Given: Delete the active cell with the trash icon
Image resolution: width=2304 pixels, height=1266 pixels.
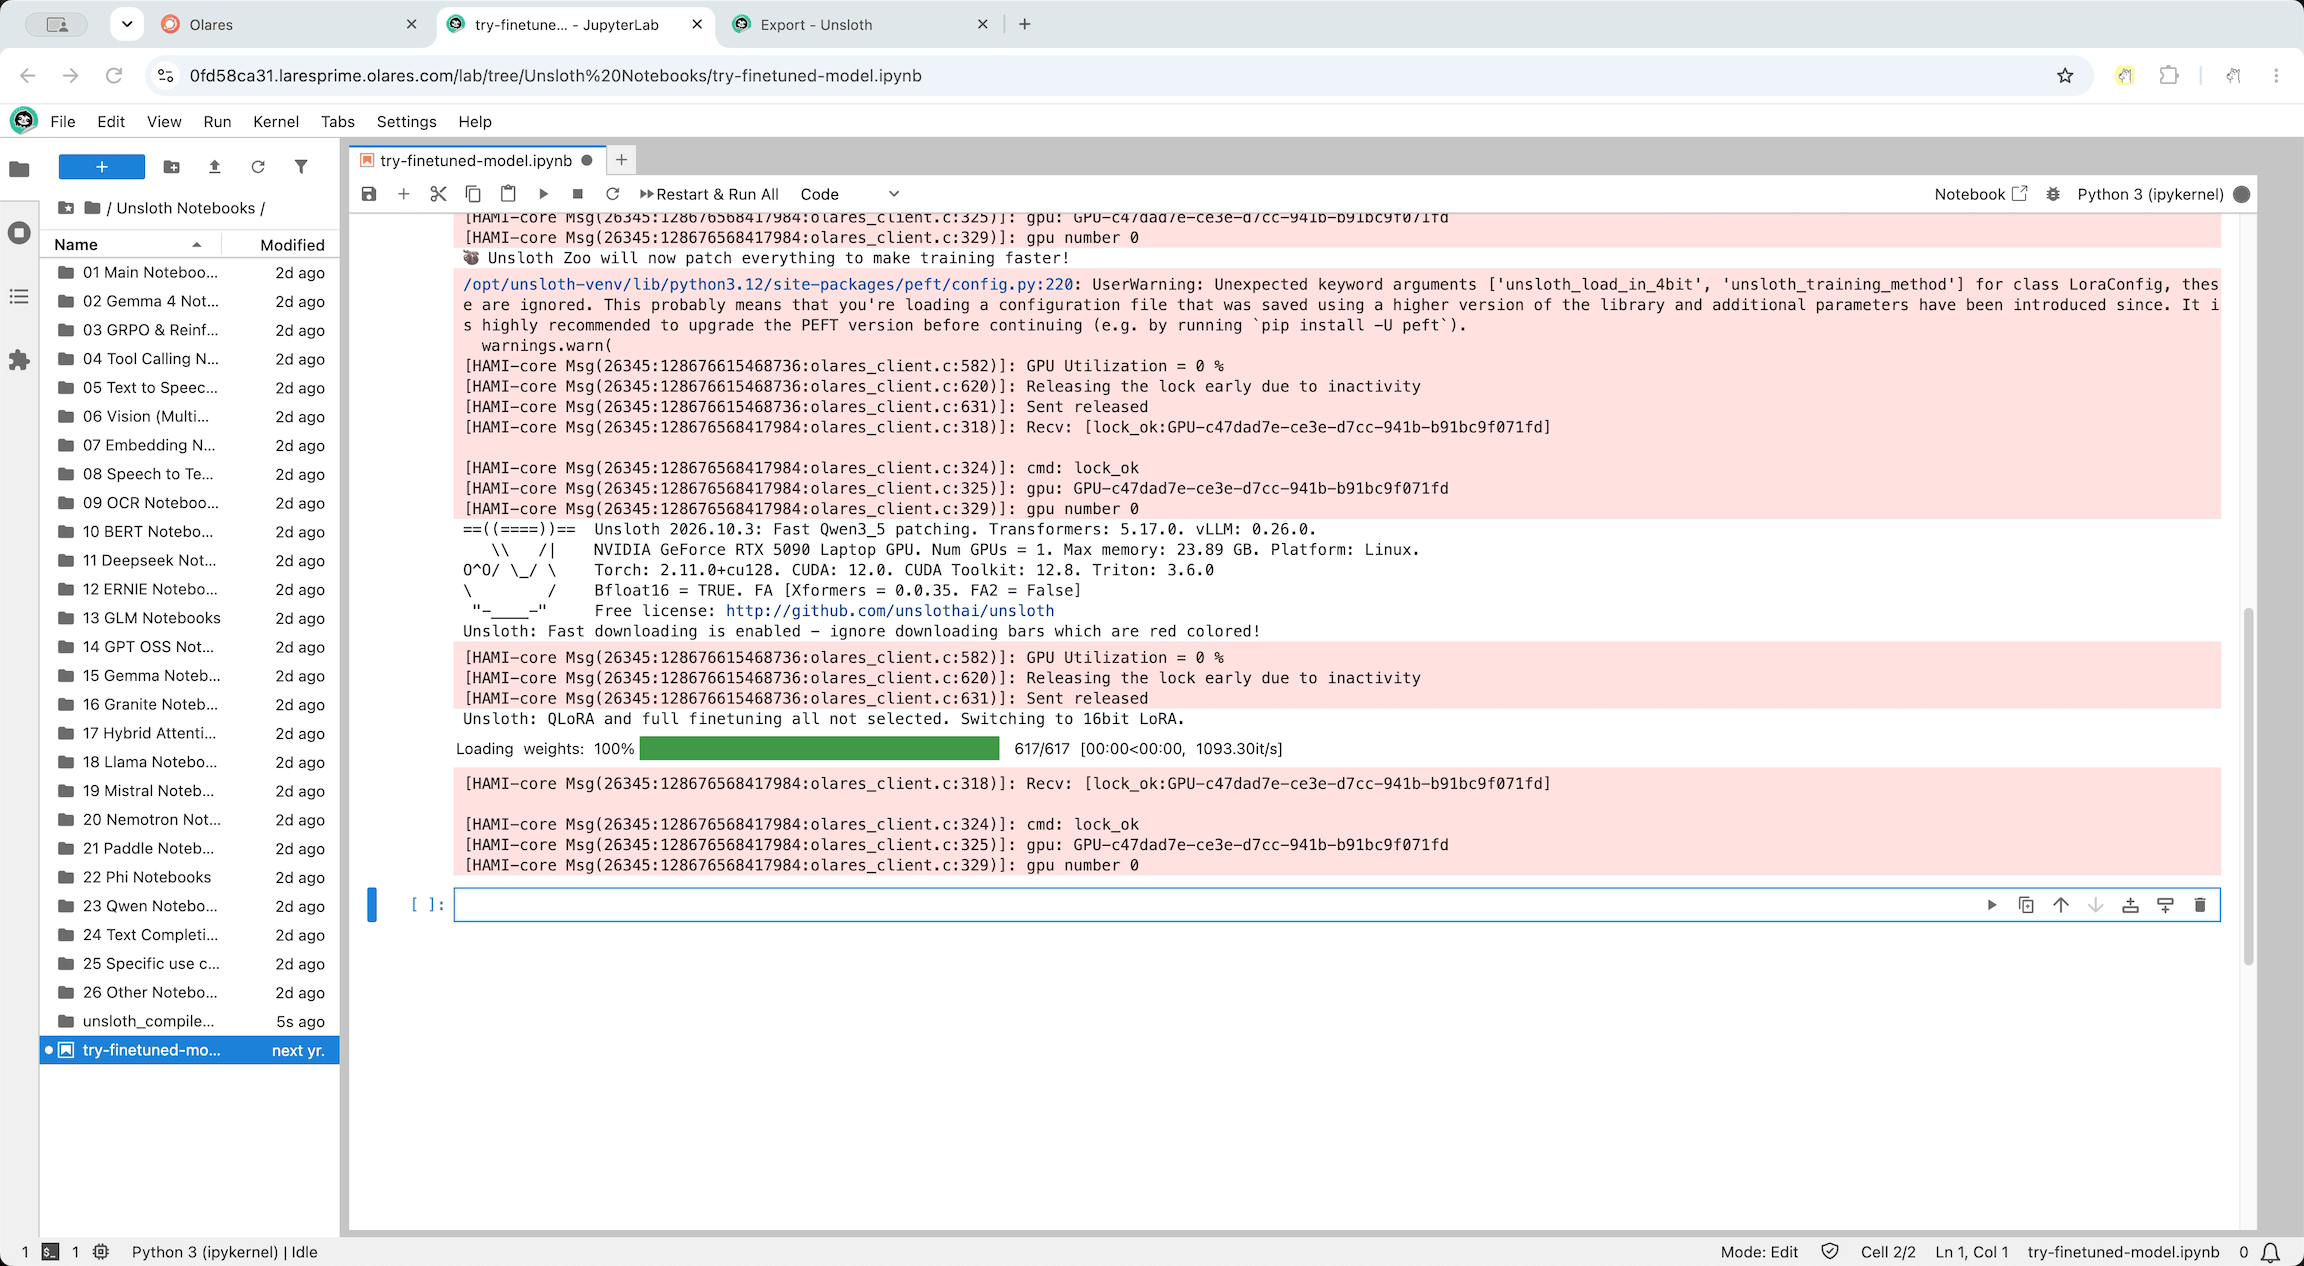Looking at the screenshot, I should click(2200, 905).
